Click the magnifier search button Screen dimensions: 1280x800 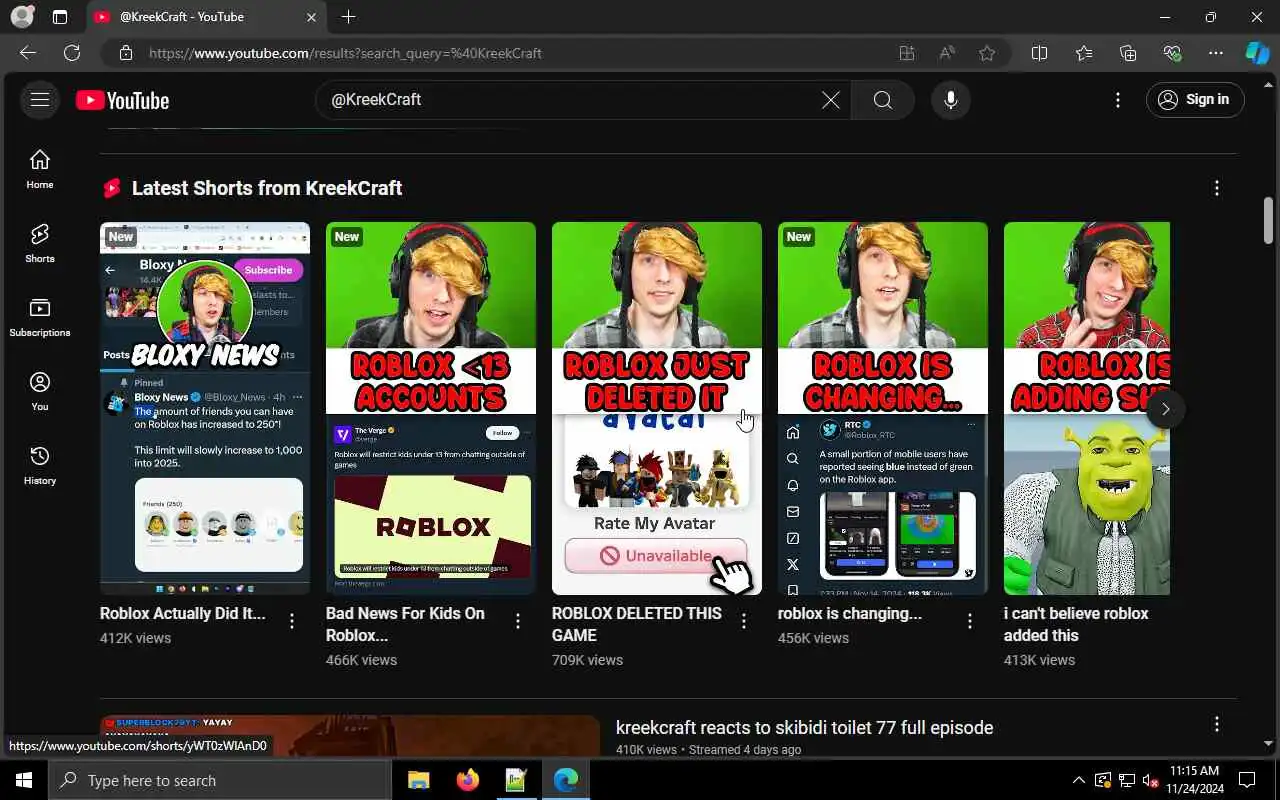pyautogui.click(x=882, y=99)
